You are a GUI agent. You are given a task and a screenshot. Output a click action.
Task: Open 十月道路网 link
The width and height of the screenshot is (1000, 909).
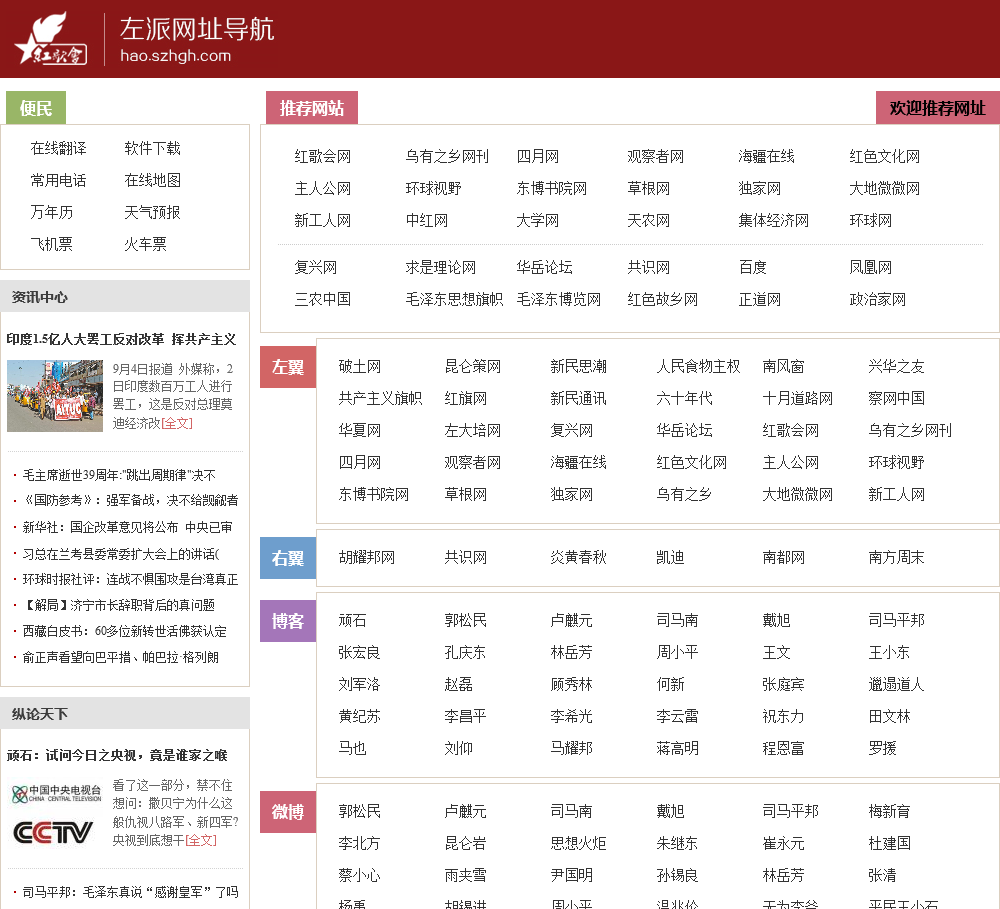pyautogui.click(x=798, y=398)
